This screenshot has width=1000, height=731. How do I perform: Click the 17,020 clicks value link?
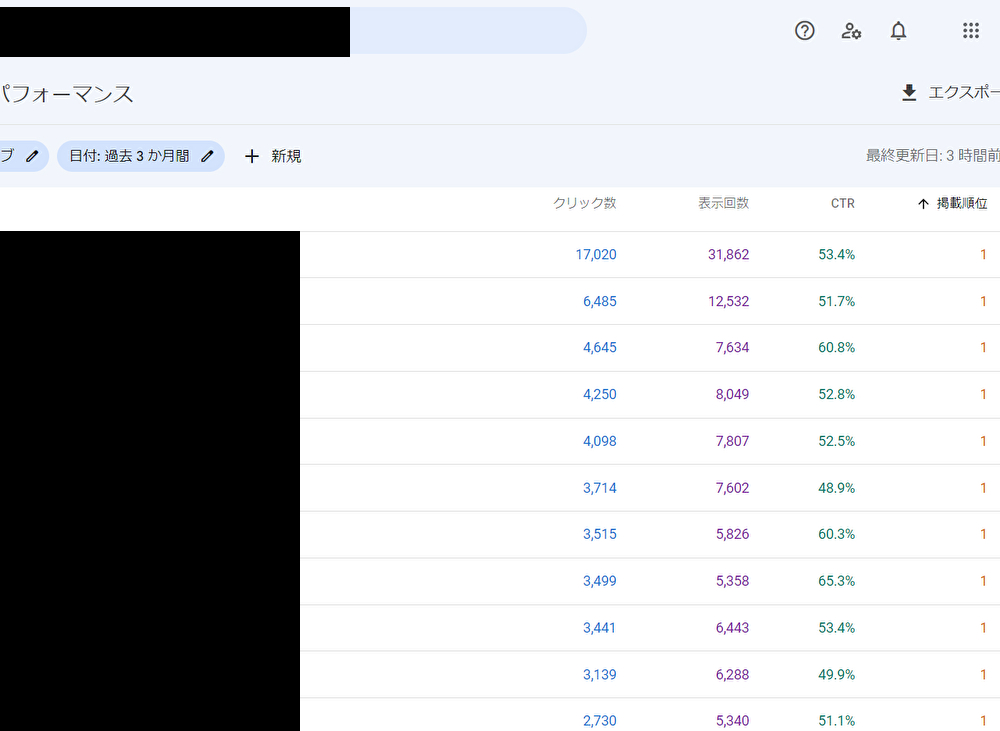(596, 254)
